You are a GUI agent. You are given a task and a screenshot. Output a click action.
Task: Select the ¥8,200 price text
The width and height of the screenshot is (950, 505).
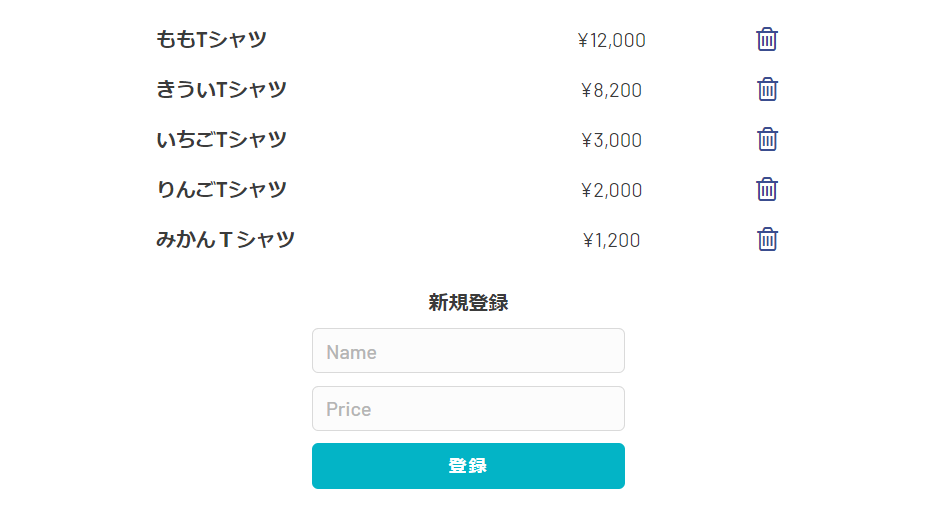[x=611, y=91]
